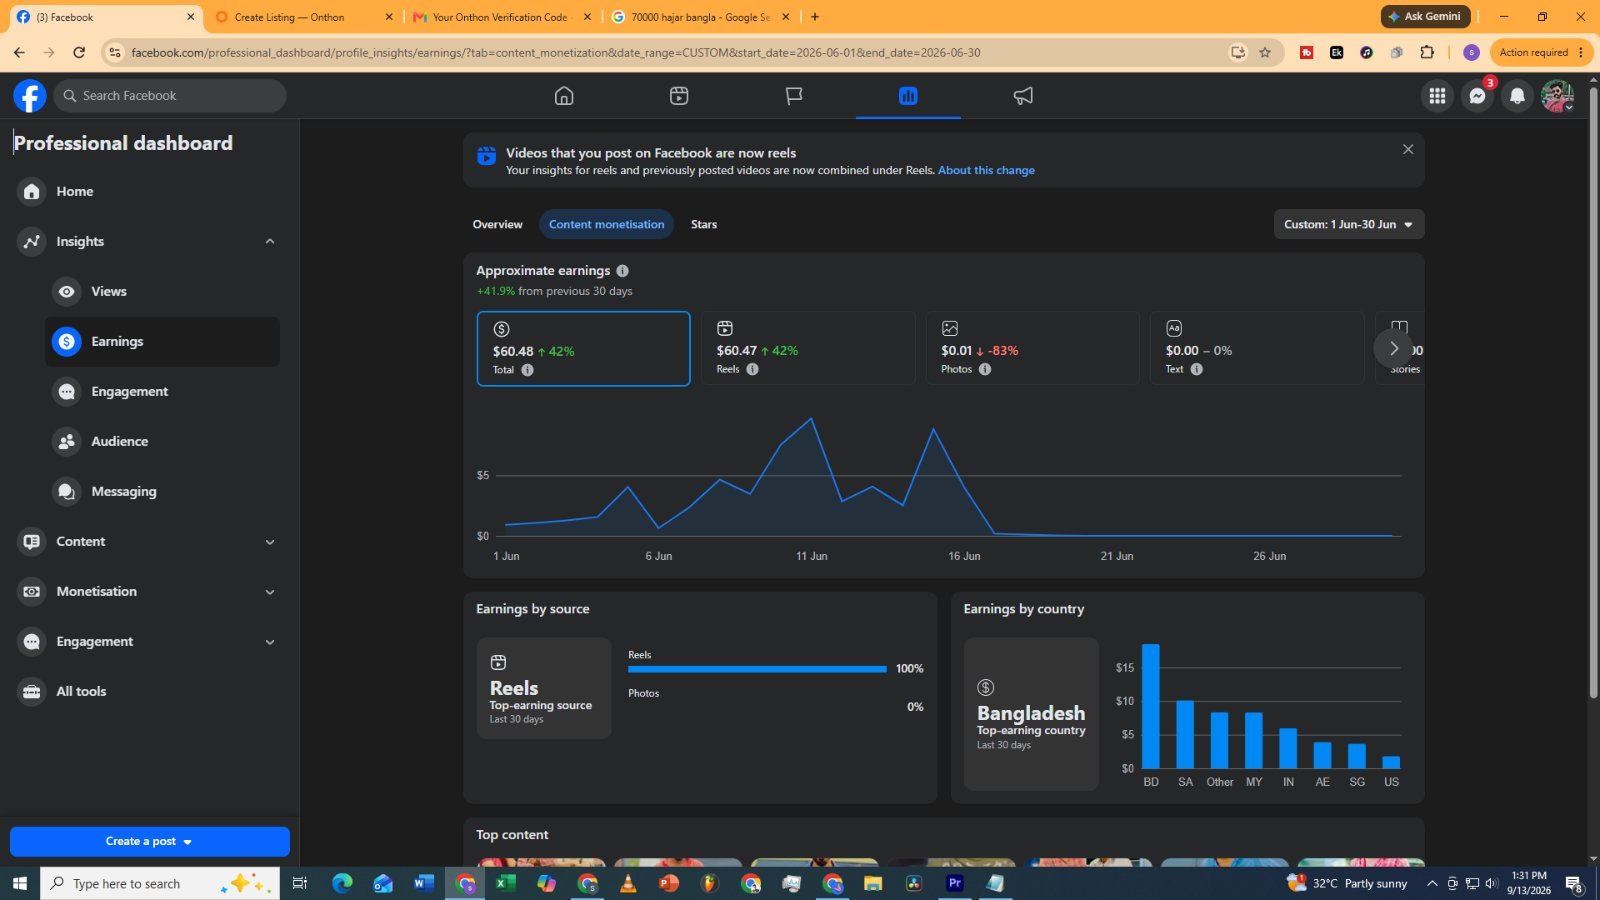Open Windows Start menu
This screenshot has height=900, width=1600.
19,883
